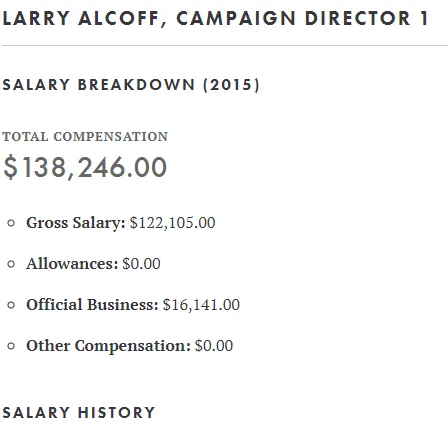Viewport: 448px width, 424px height.
Task: Click the bullet marker beside Gross Salary
Action: [x=11, y=223]
